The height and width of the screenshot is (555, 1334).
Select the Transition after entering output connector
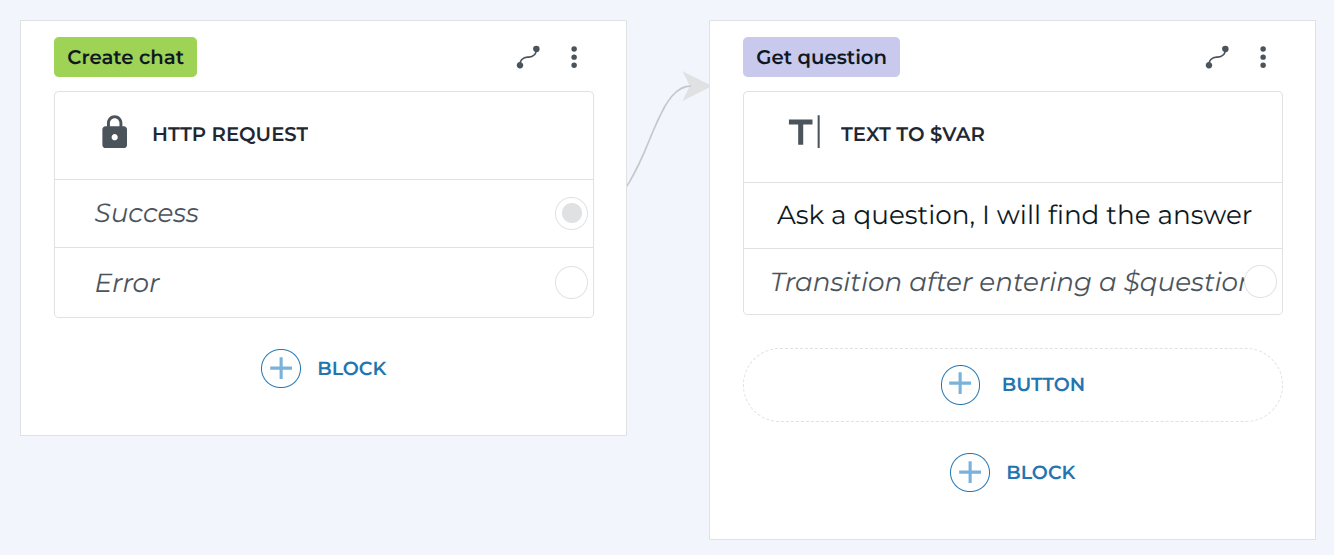coord(1261,282)
